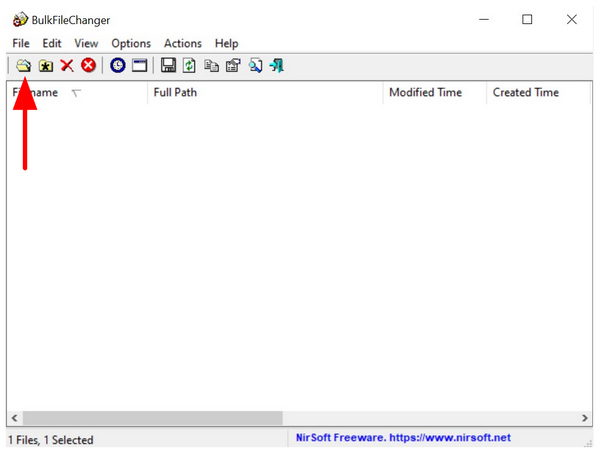600x453 pixels.
Task: Open the View menu
Action: (86, 43)
